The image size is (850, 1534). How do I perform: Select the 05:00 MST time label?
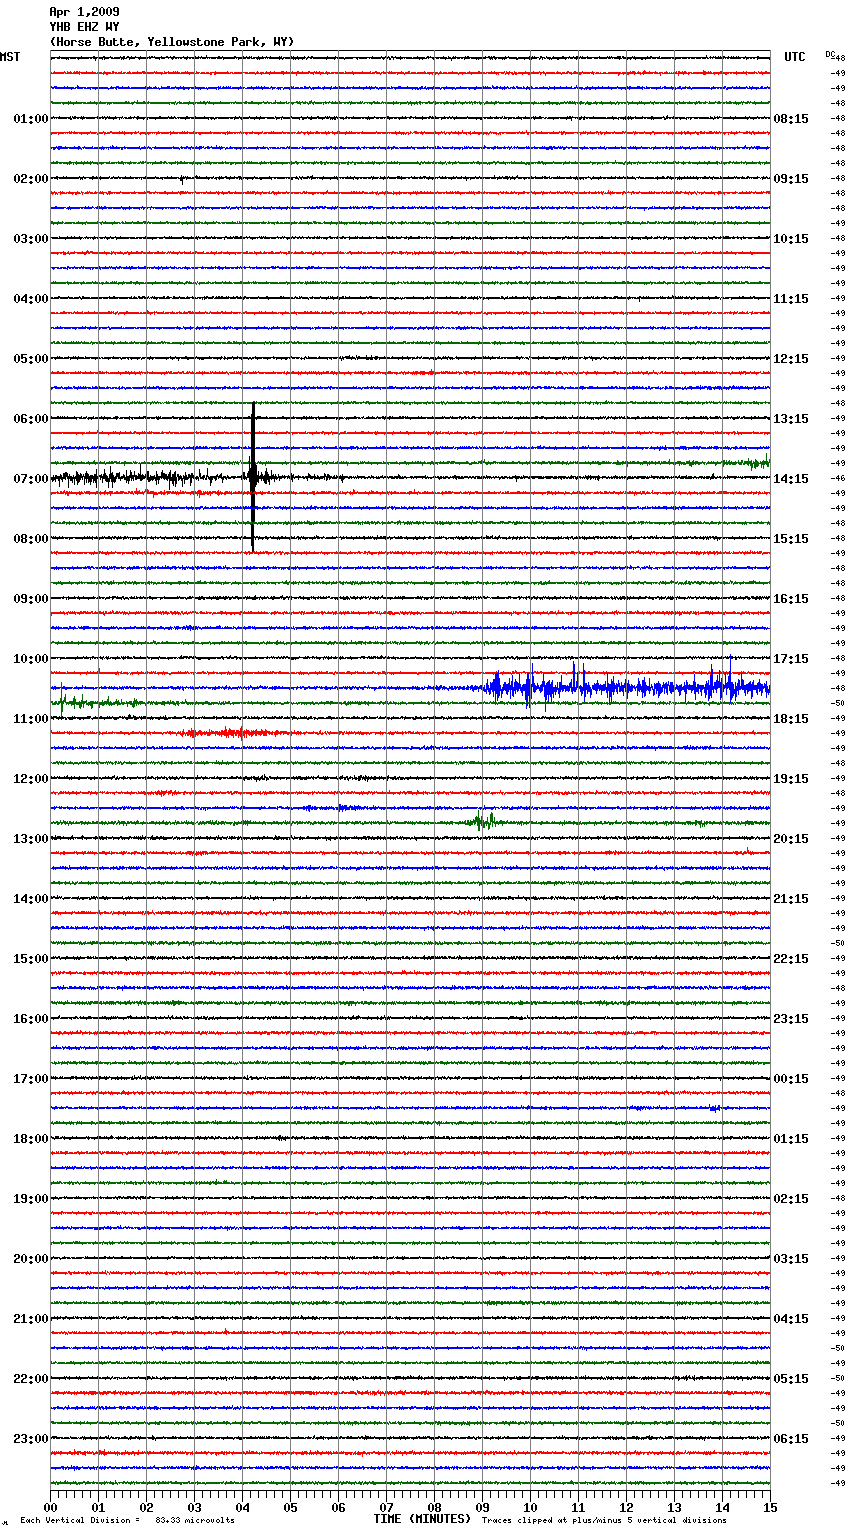click(31, 359)
